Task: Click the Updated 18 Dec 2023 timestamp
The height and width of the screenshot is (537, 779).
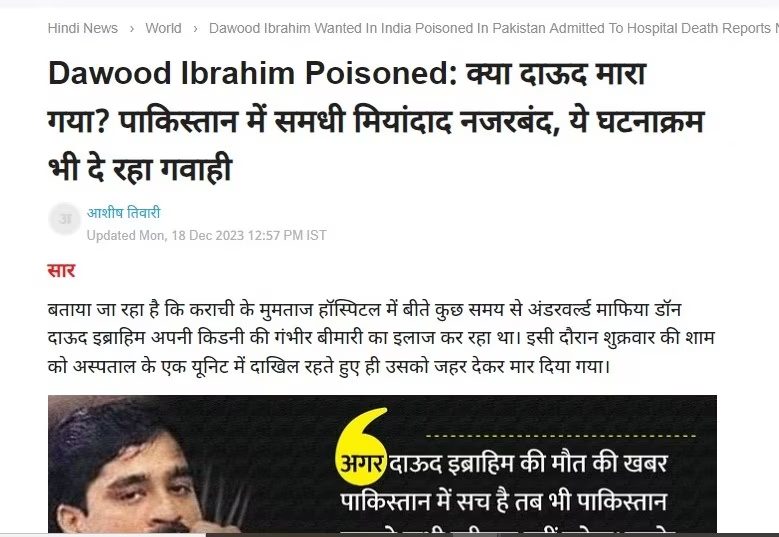Action: coord(207,235)
